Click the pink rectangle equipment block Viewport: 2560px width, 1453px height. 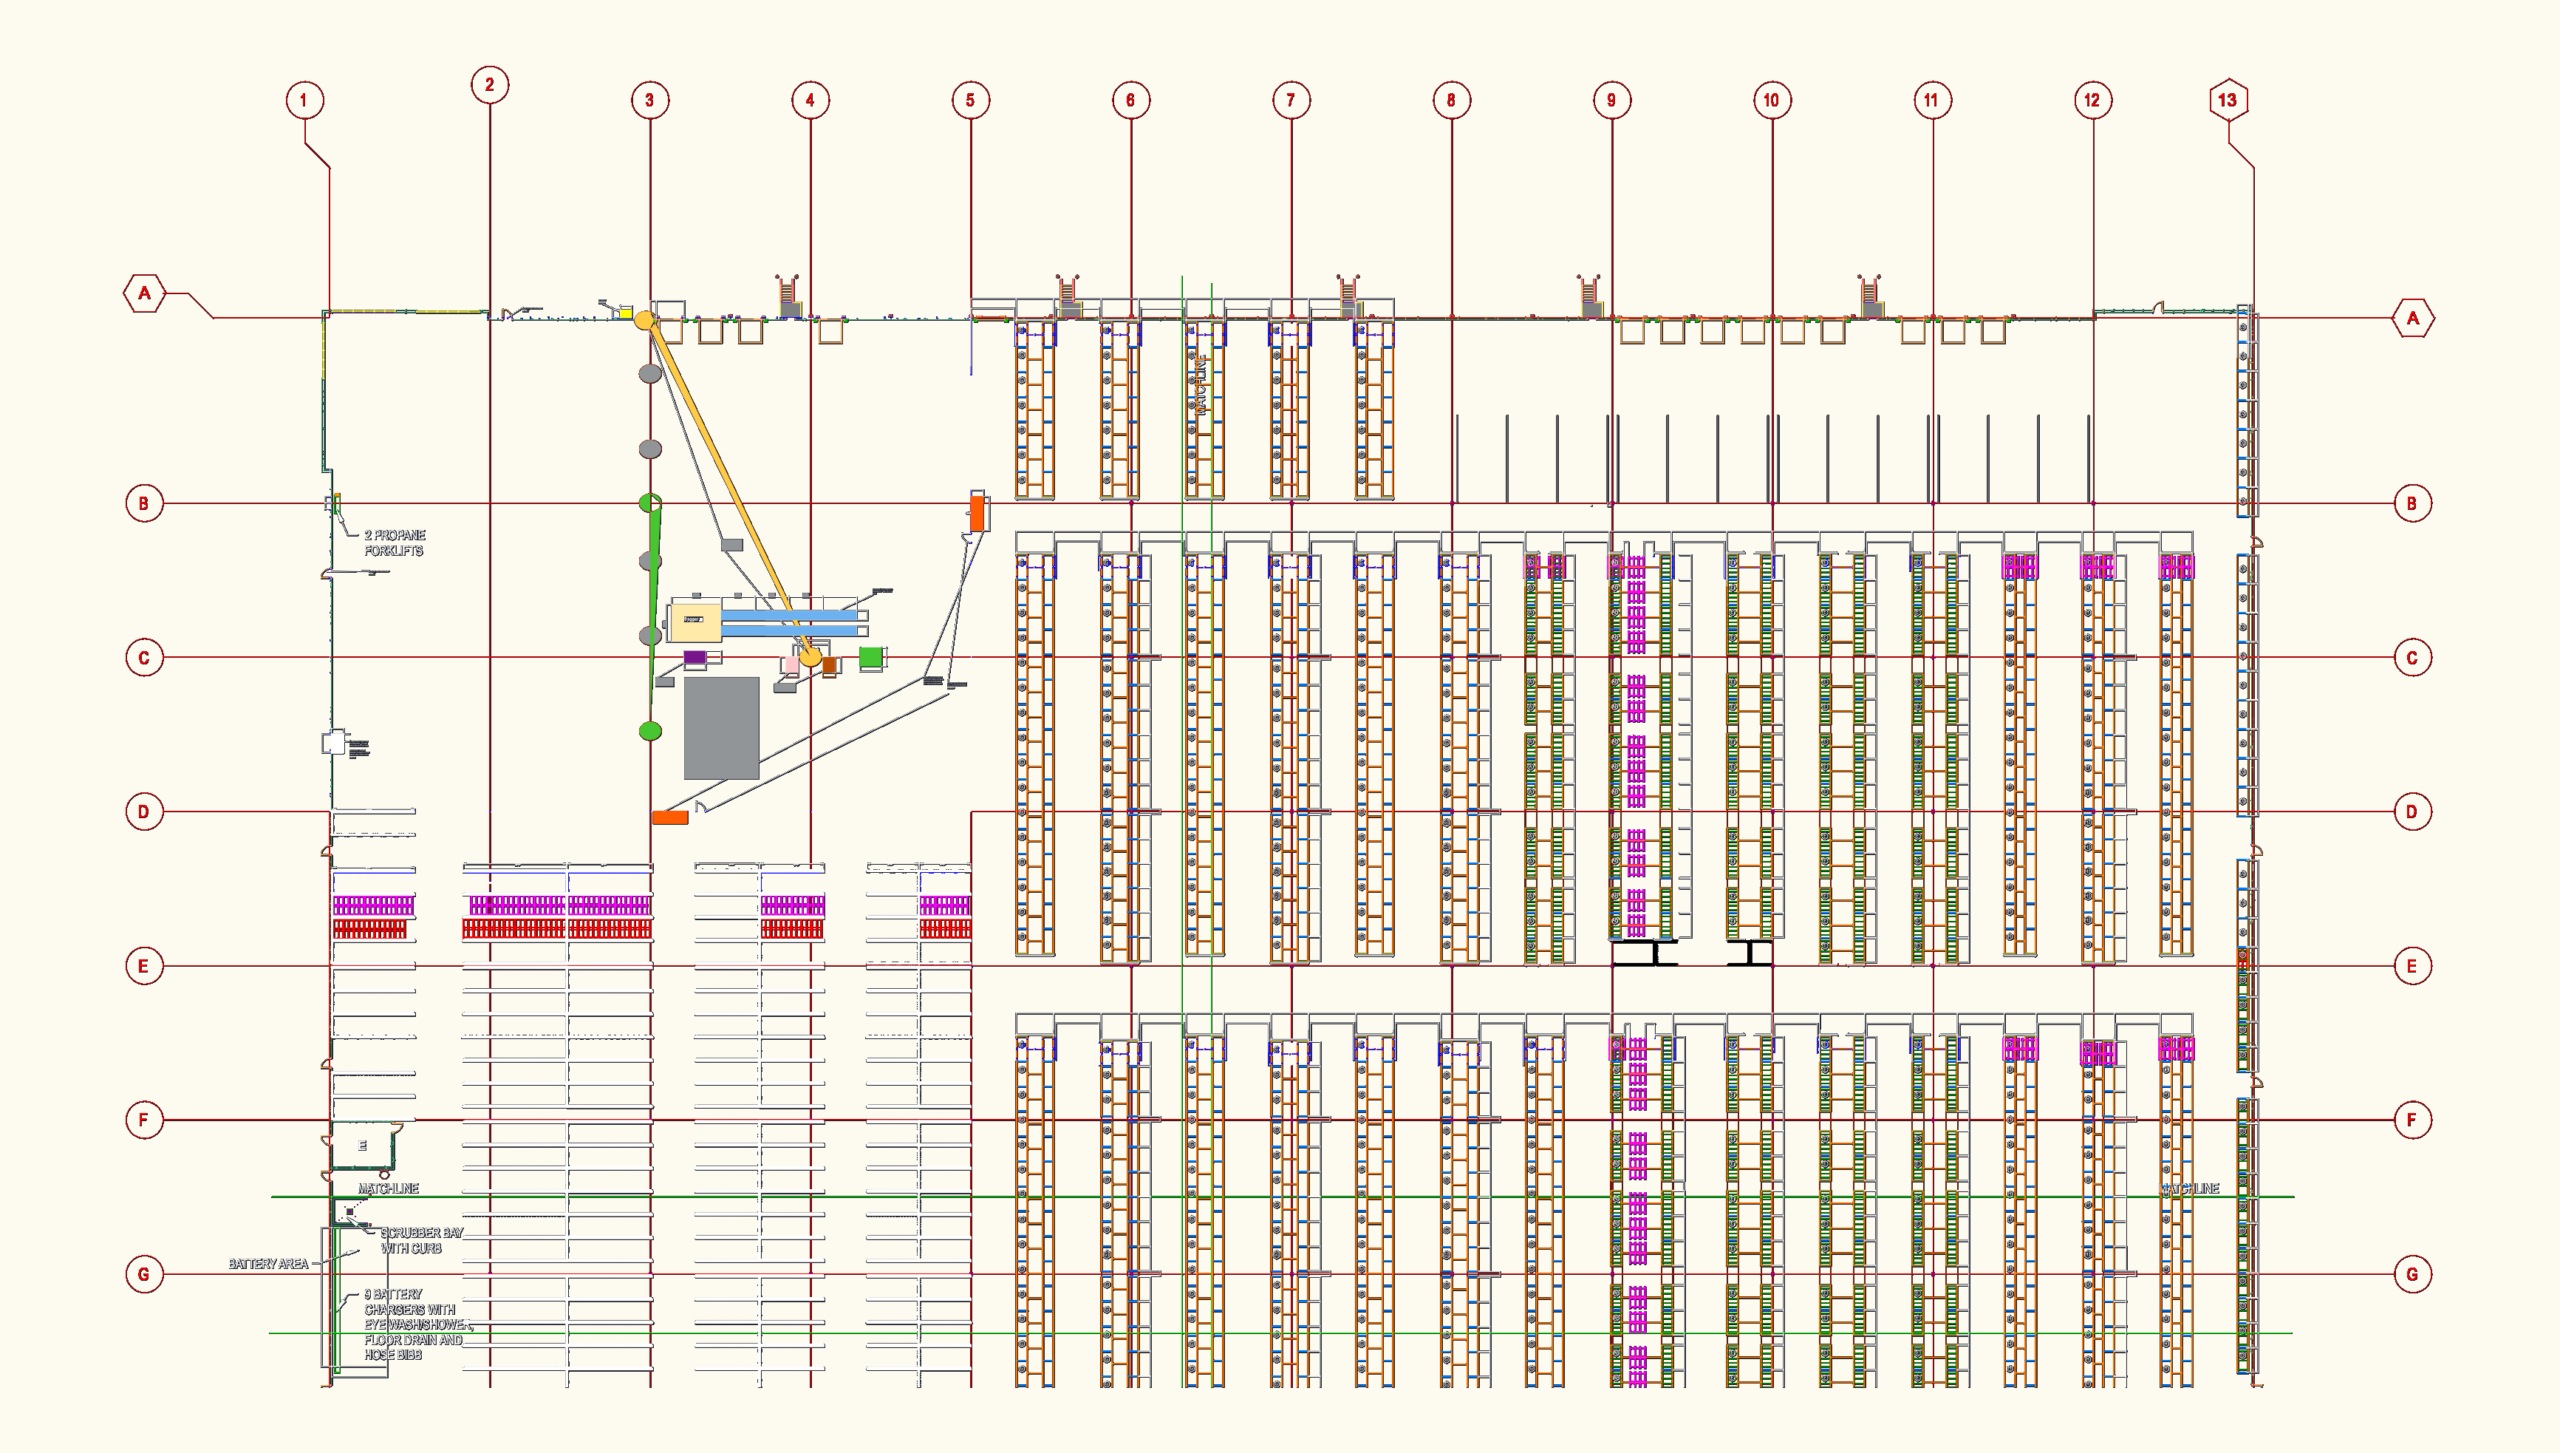[792, 664]
